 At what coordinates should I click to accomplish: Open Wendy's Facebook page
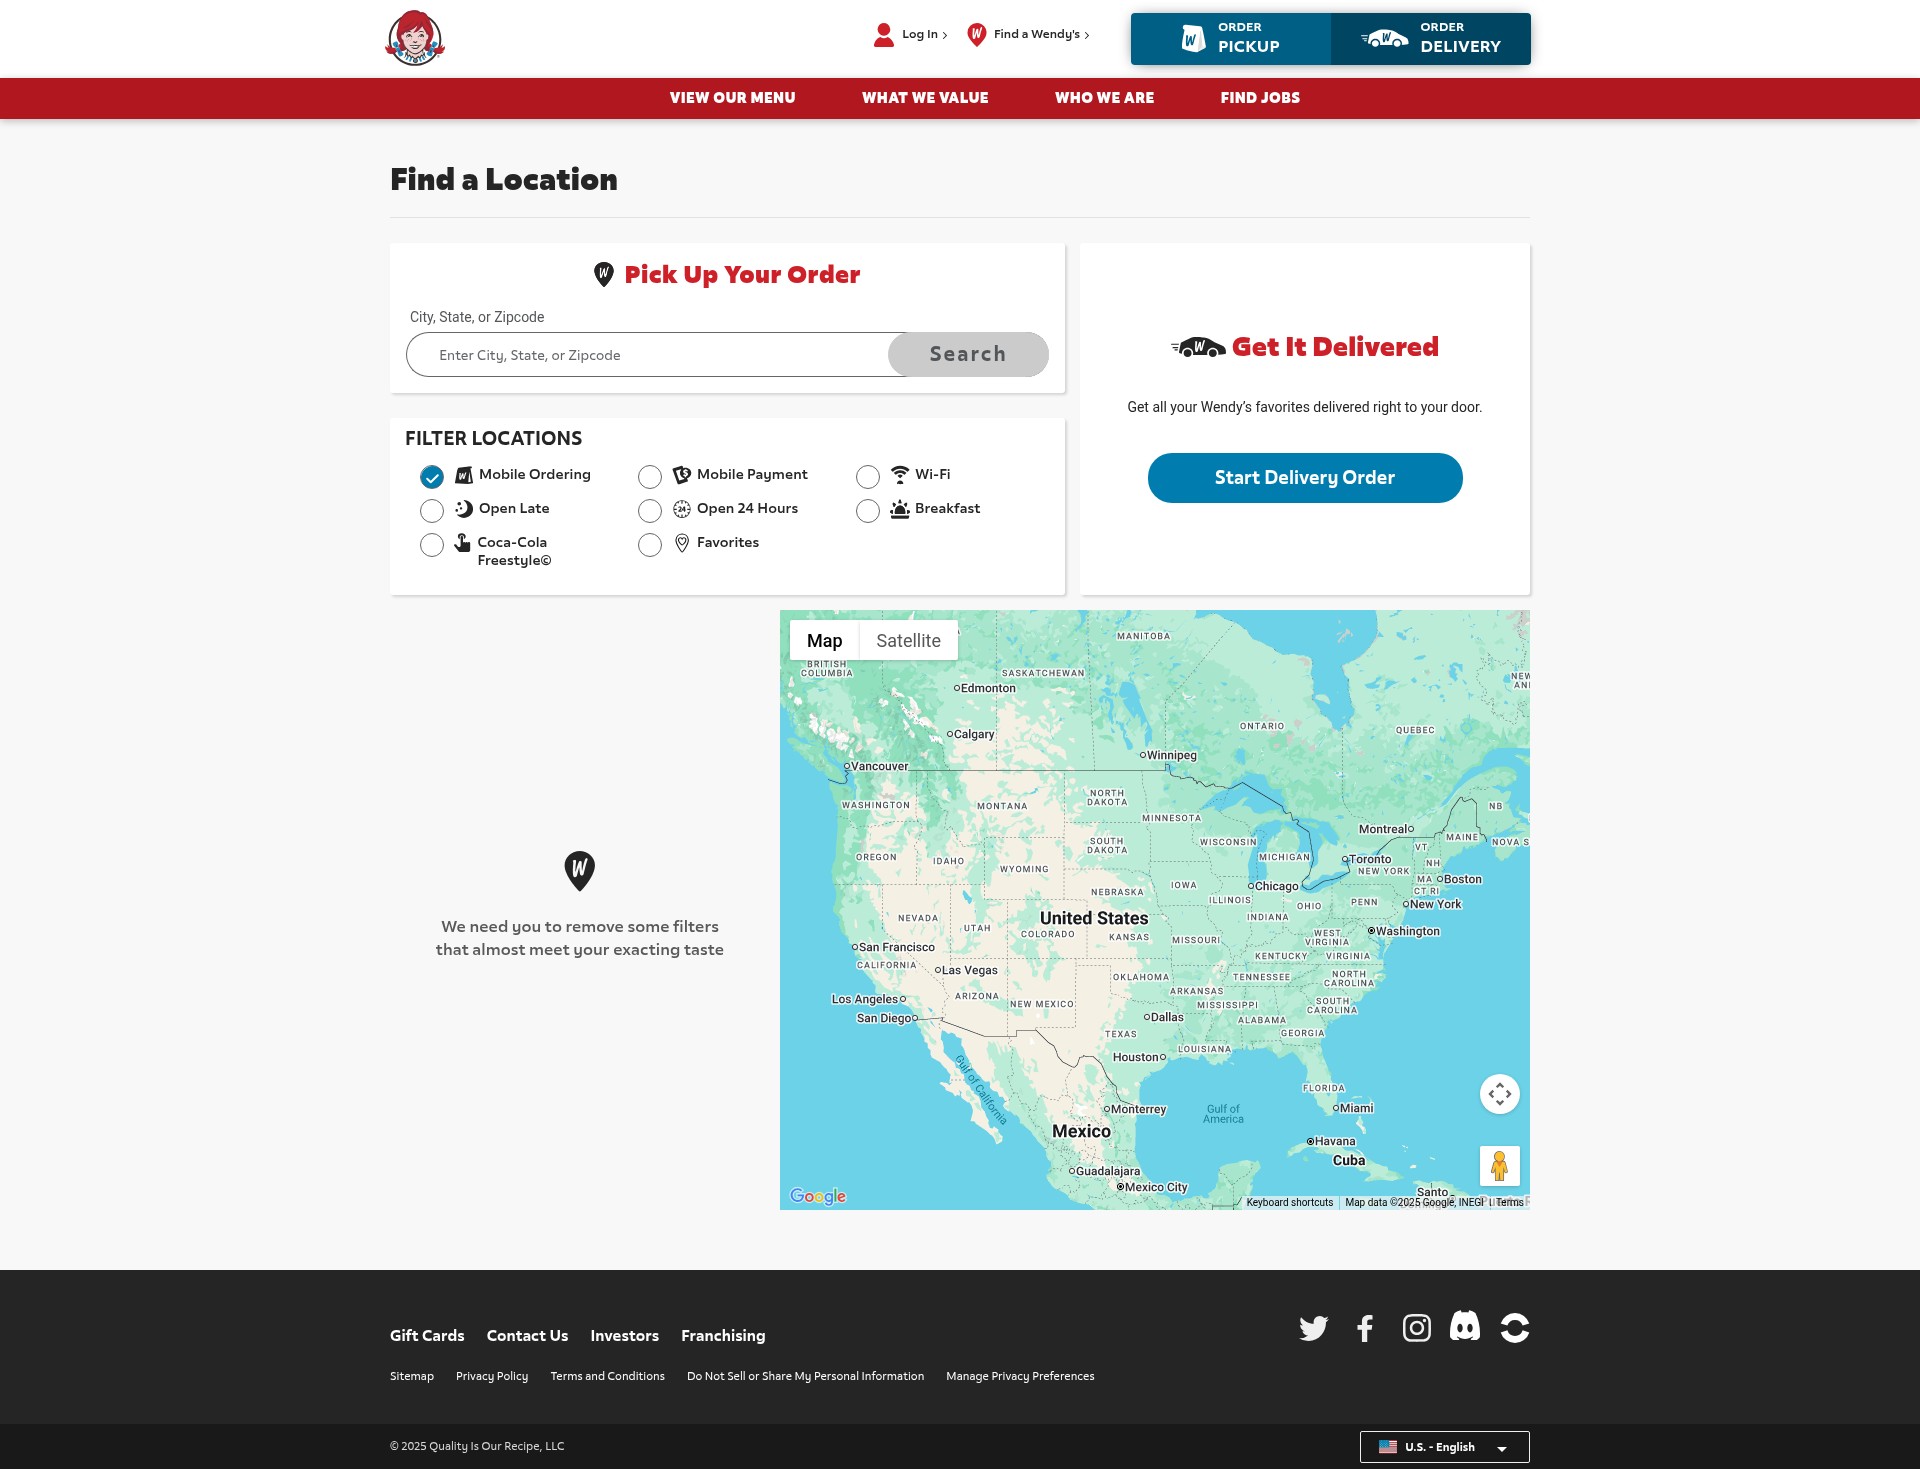coord(1365,1328)
